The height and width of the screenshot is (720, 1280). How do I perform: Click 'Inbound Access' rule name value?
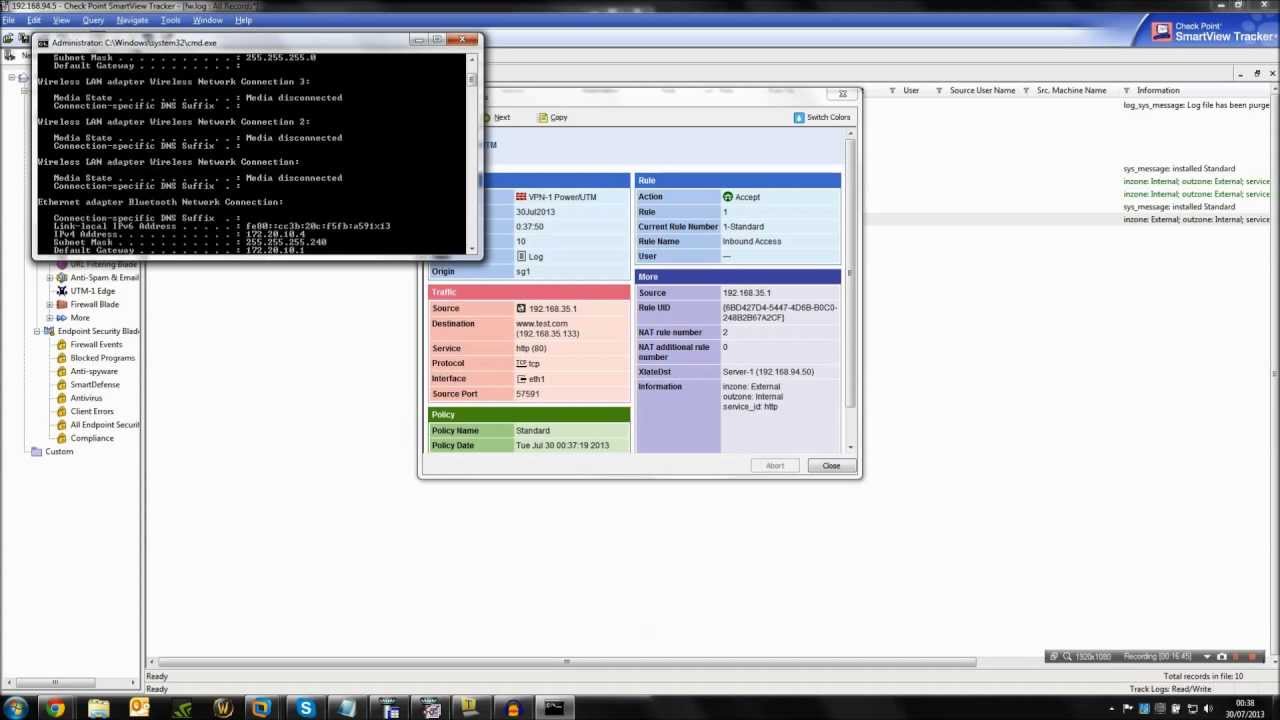[752, 241]
